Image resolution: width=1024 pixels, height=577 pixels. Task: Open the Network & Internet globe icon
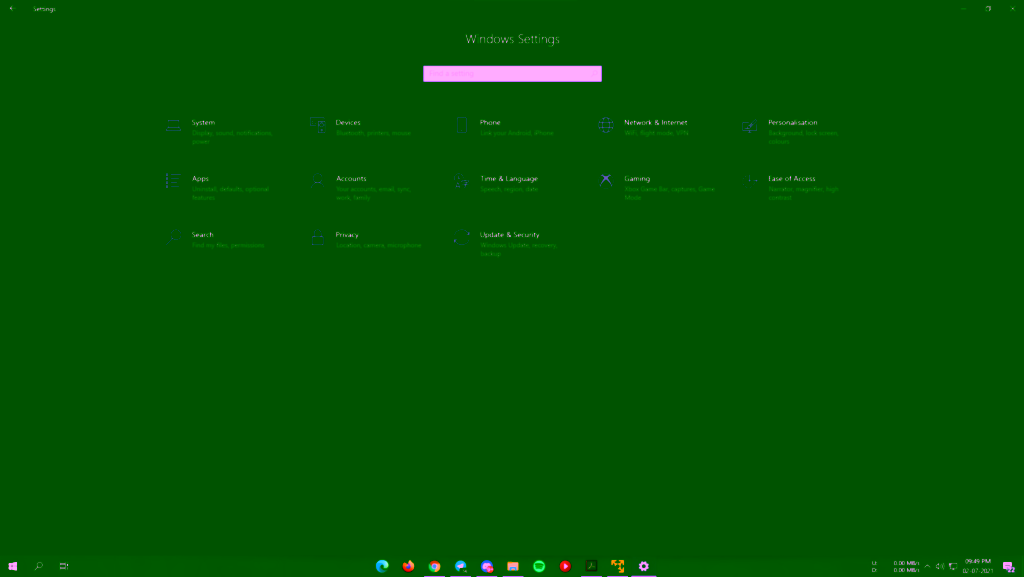click(x=606, y=126)
